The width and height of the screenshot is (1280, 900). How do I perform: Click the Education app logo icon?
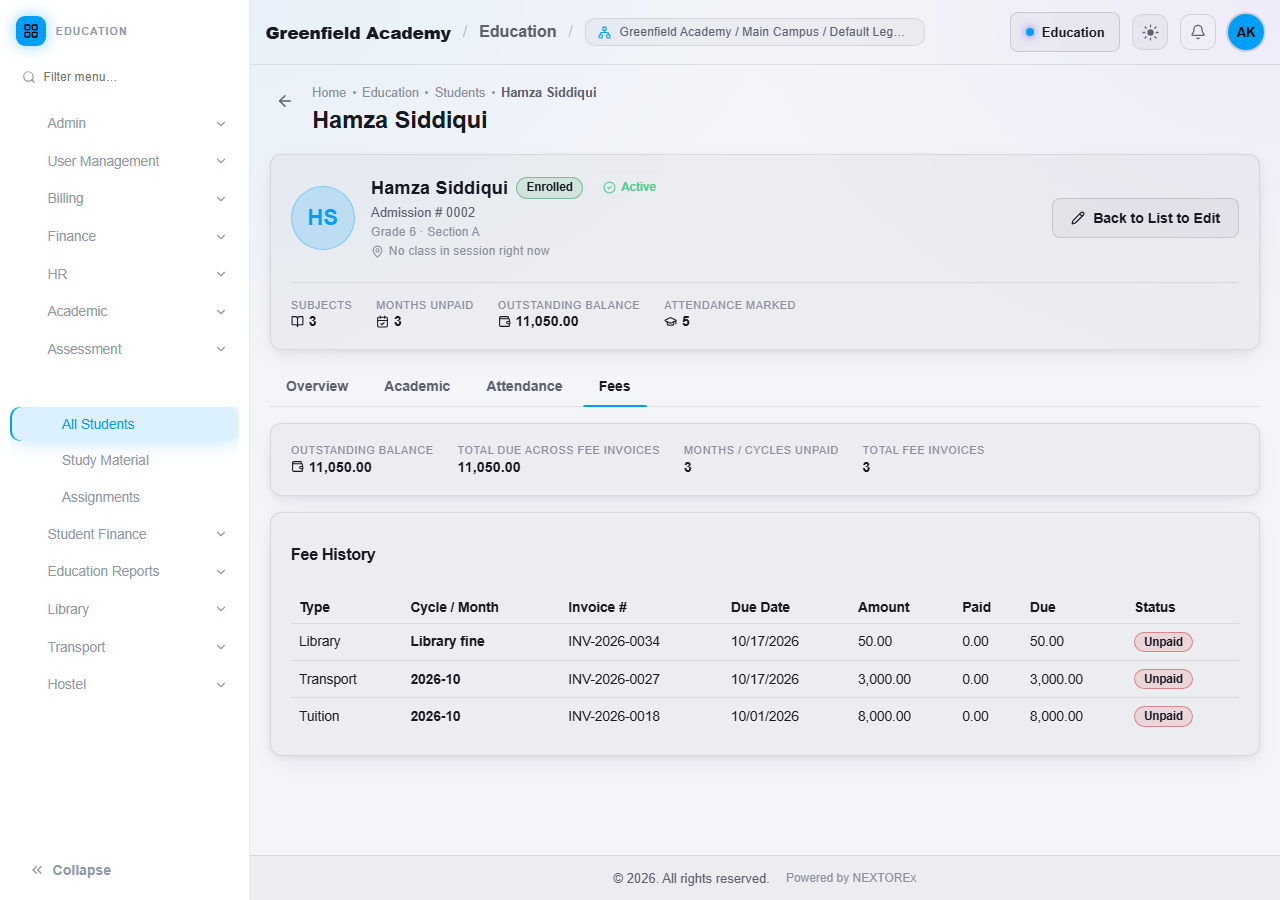coord(31,31)
